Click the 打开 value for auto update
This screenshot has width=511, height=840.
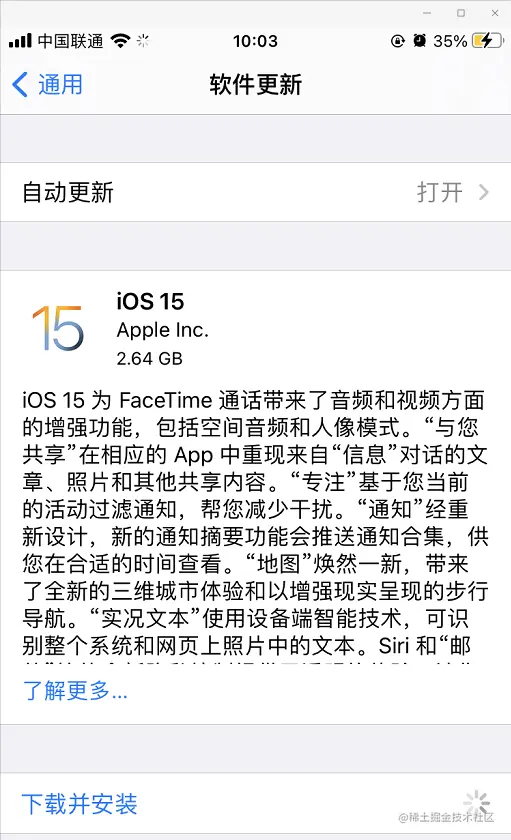pyautogui.click(x=440, y=192)
